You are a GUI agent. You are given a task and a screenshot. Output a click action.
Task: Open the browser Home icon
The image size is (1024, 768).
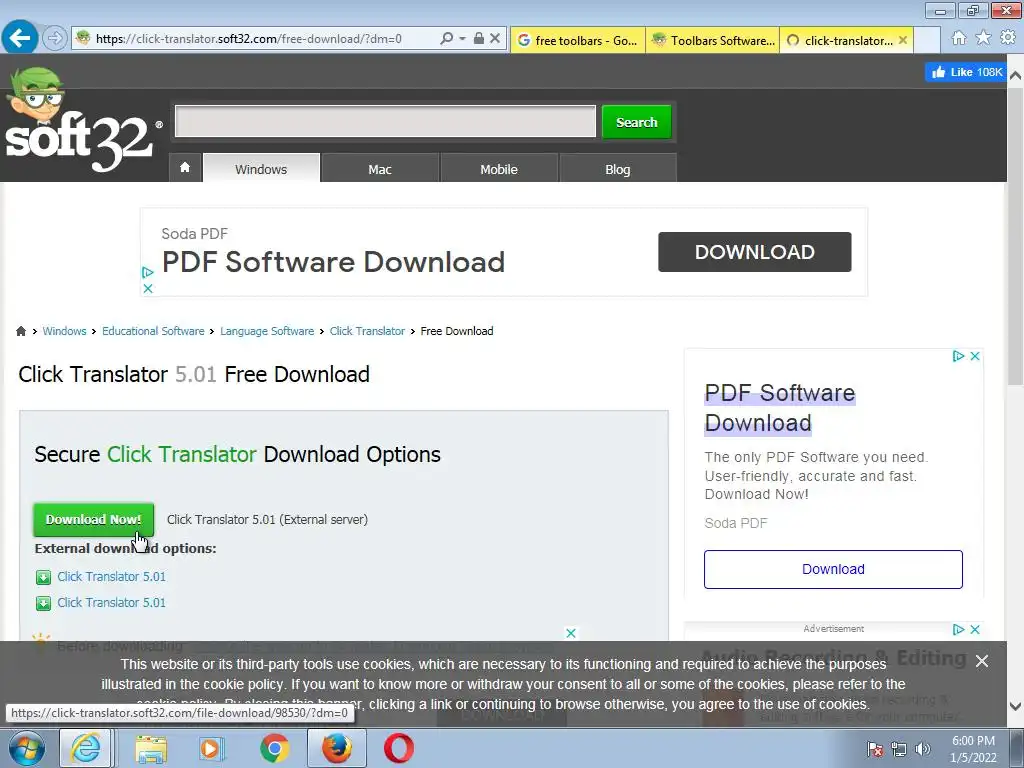point(959,38)
